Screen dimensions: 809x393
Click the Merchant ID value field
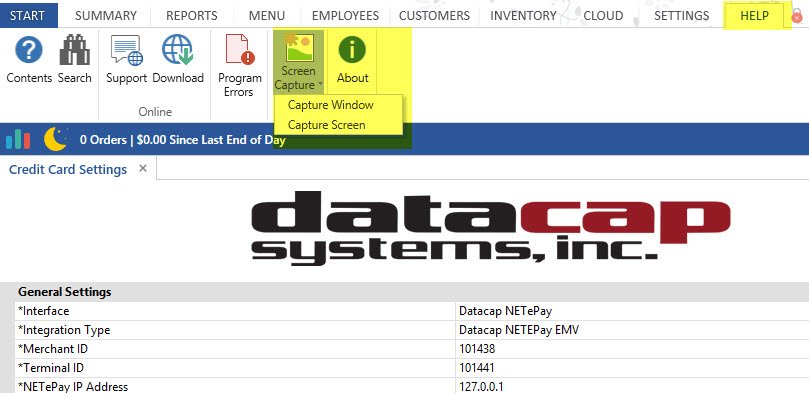tap(632, 349)
